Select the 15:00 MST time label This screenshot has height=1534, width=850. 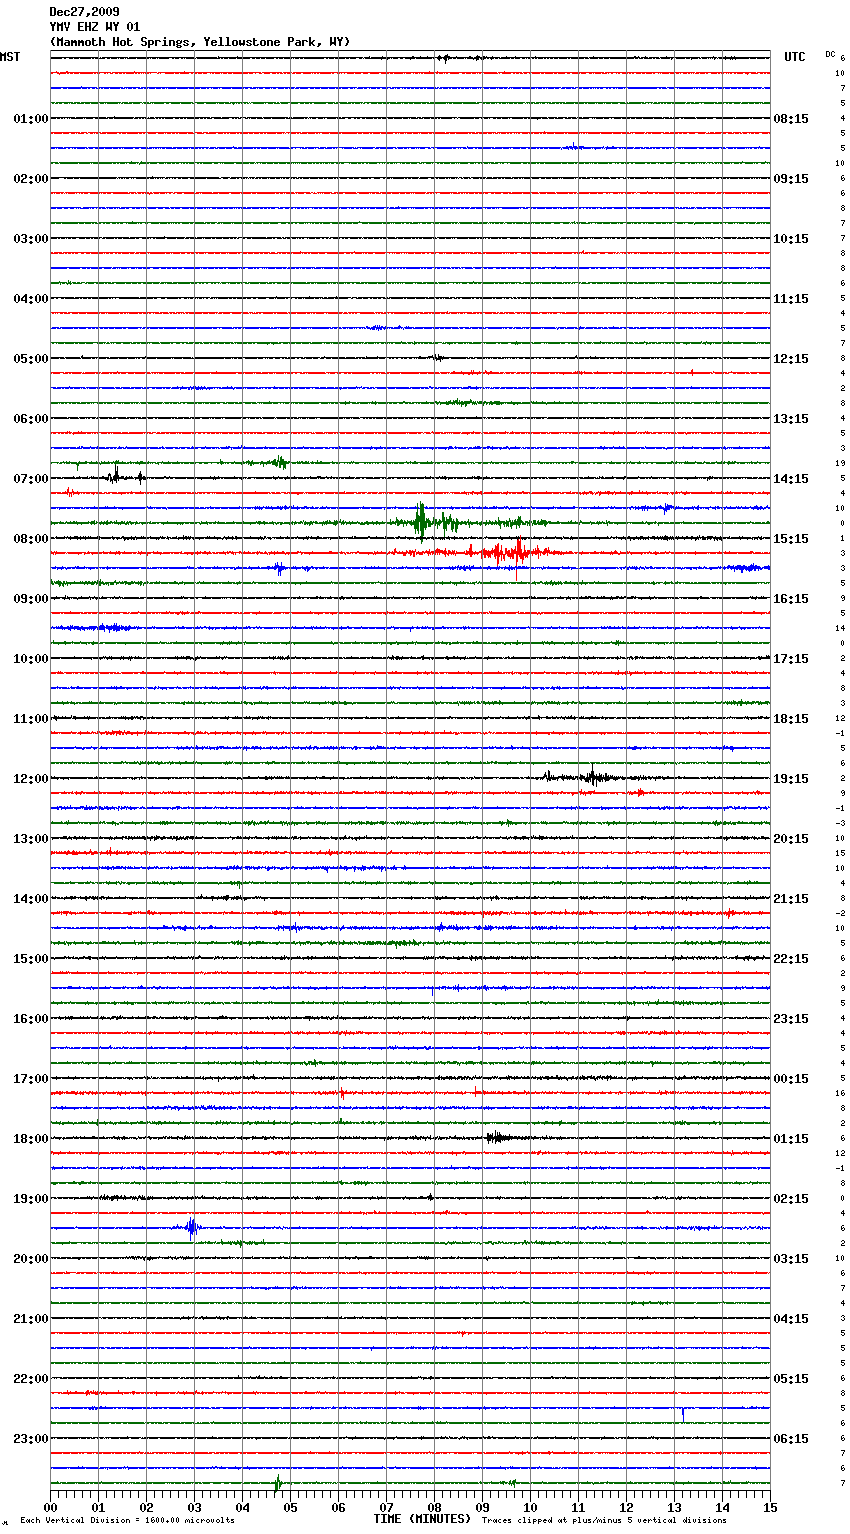point(30,959)
